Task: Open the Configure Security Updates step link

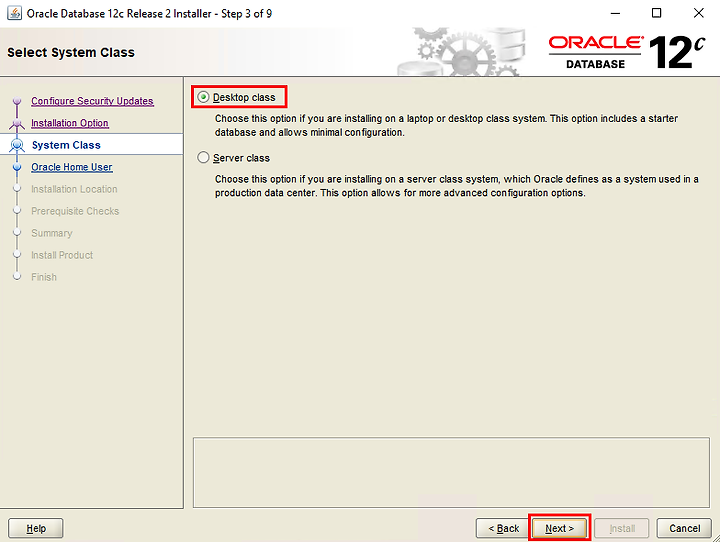Action: click(92, 101)
